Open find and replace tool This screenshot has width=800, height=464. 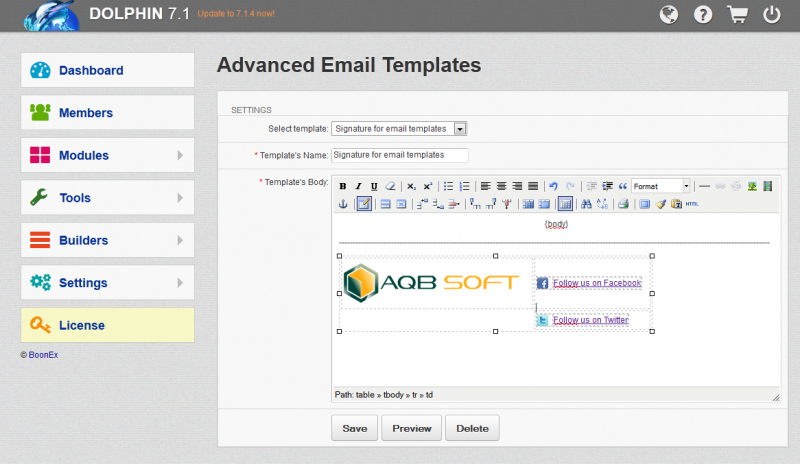pos(603,204)
